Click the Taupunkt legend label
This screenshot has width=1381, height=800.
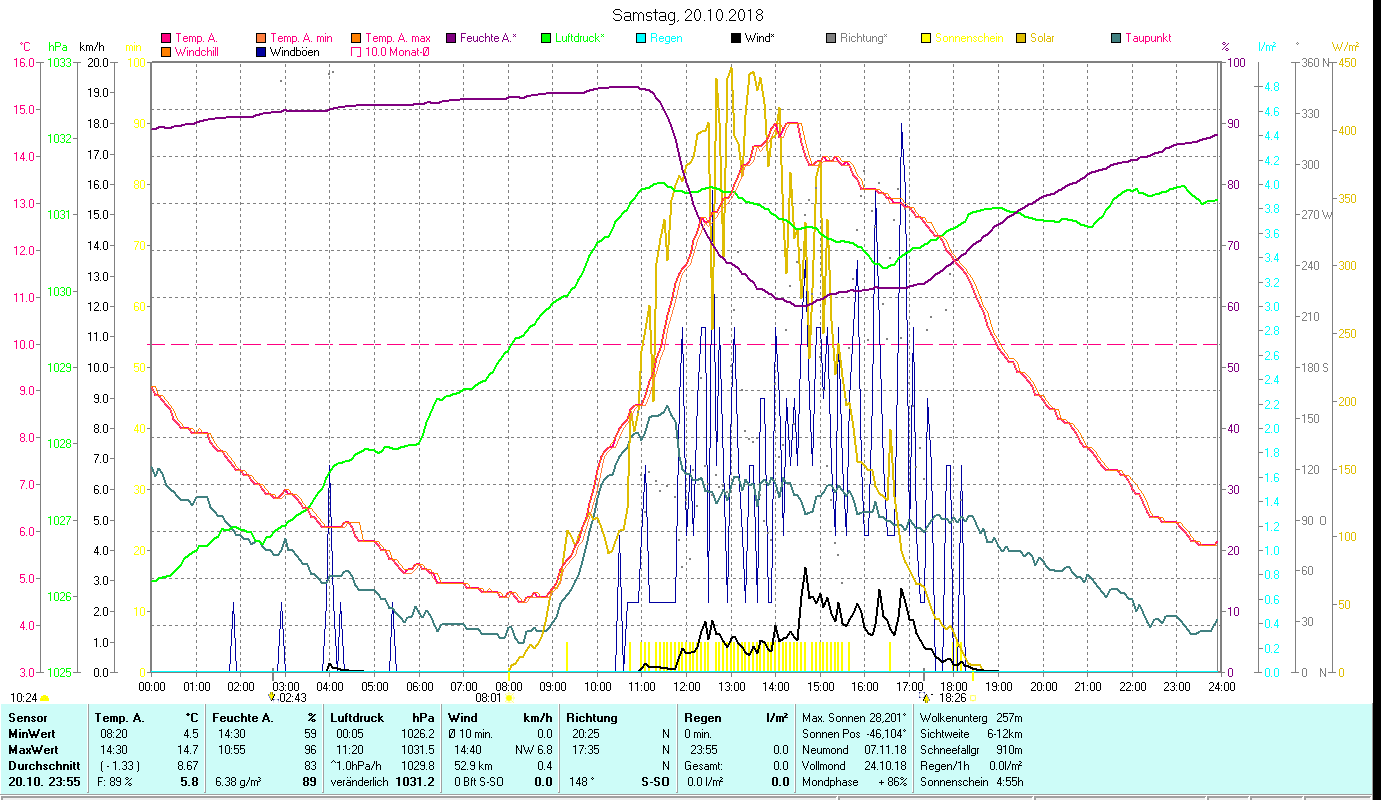[1148, 39]
